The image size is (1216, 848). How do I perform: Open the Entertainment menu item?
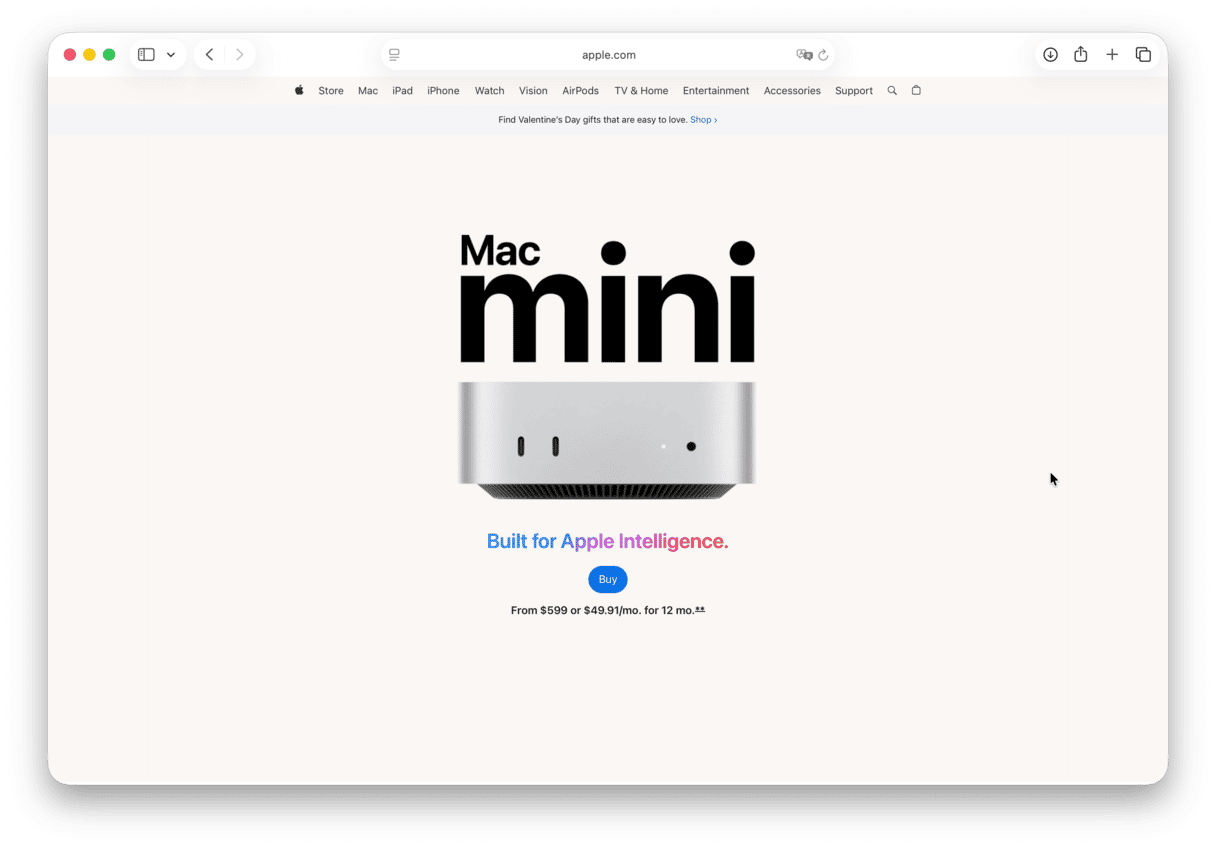715,90
